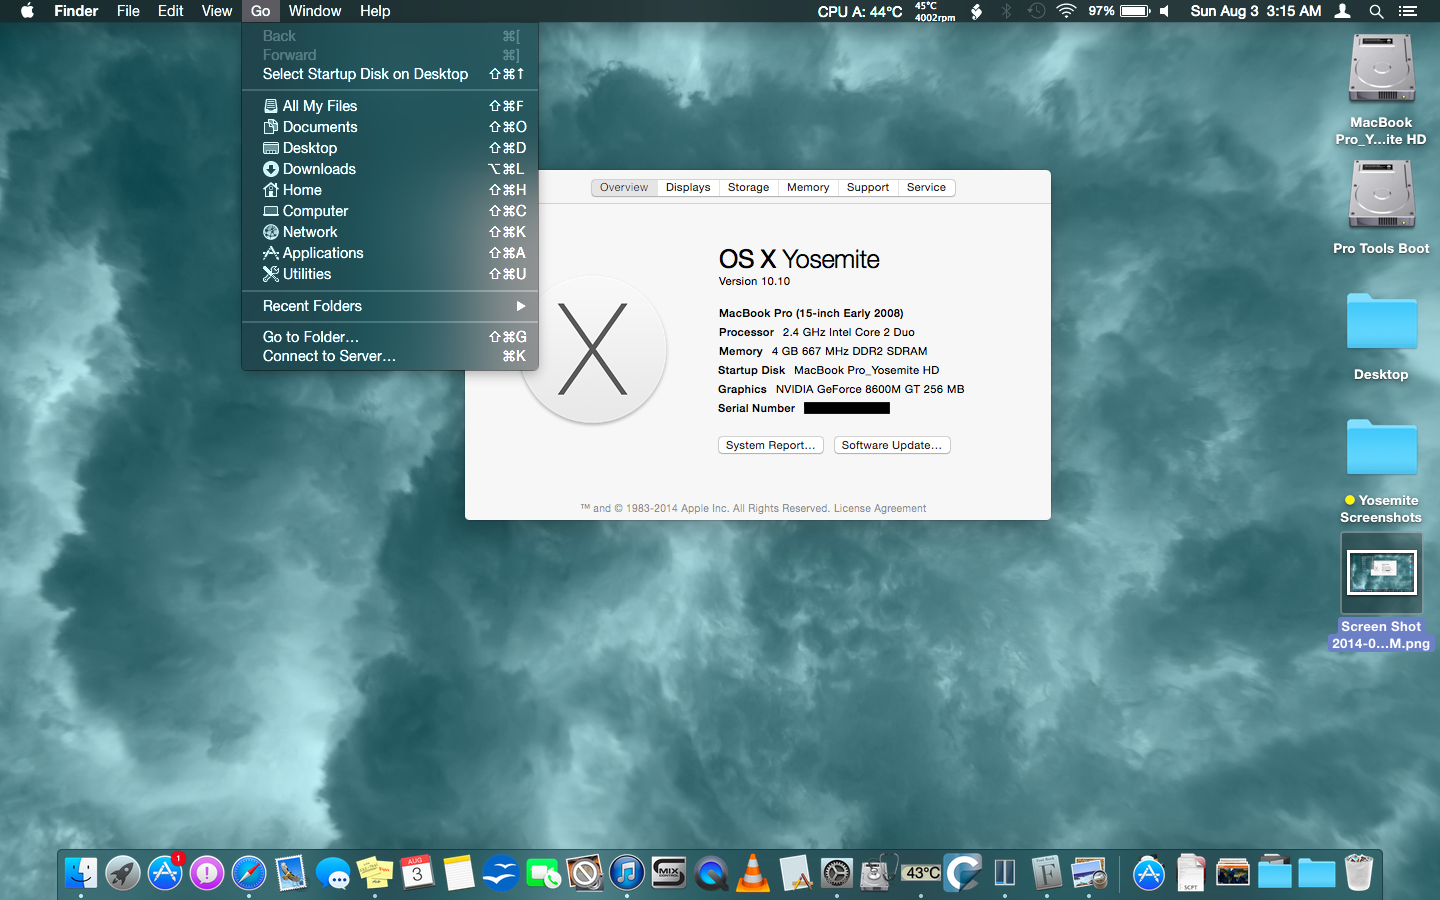This screenshot has height=900, width=1440.
Task: Switch to the Displays tab
Action: pos(688,187)
